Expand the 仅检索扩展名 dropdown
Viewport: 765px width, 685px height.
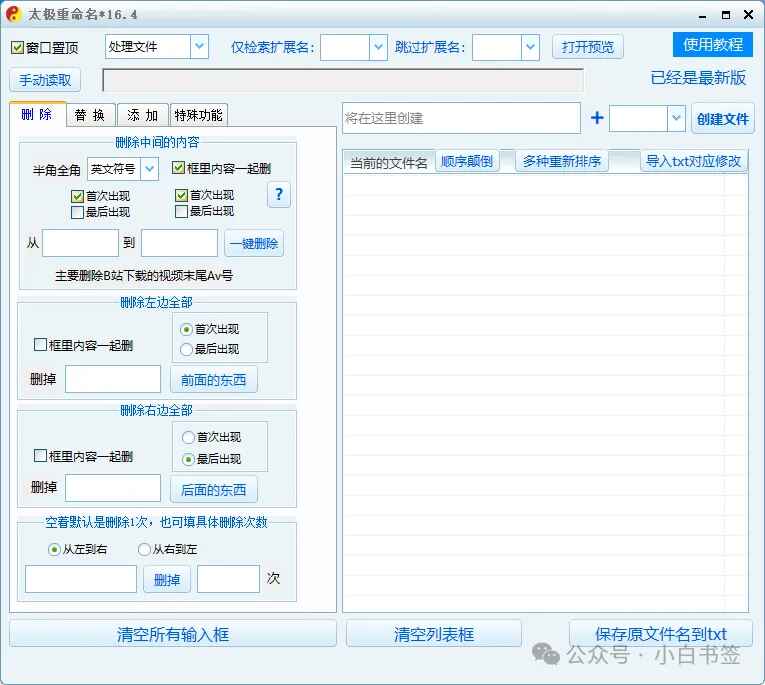(378, 47)
